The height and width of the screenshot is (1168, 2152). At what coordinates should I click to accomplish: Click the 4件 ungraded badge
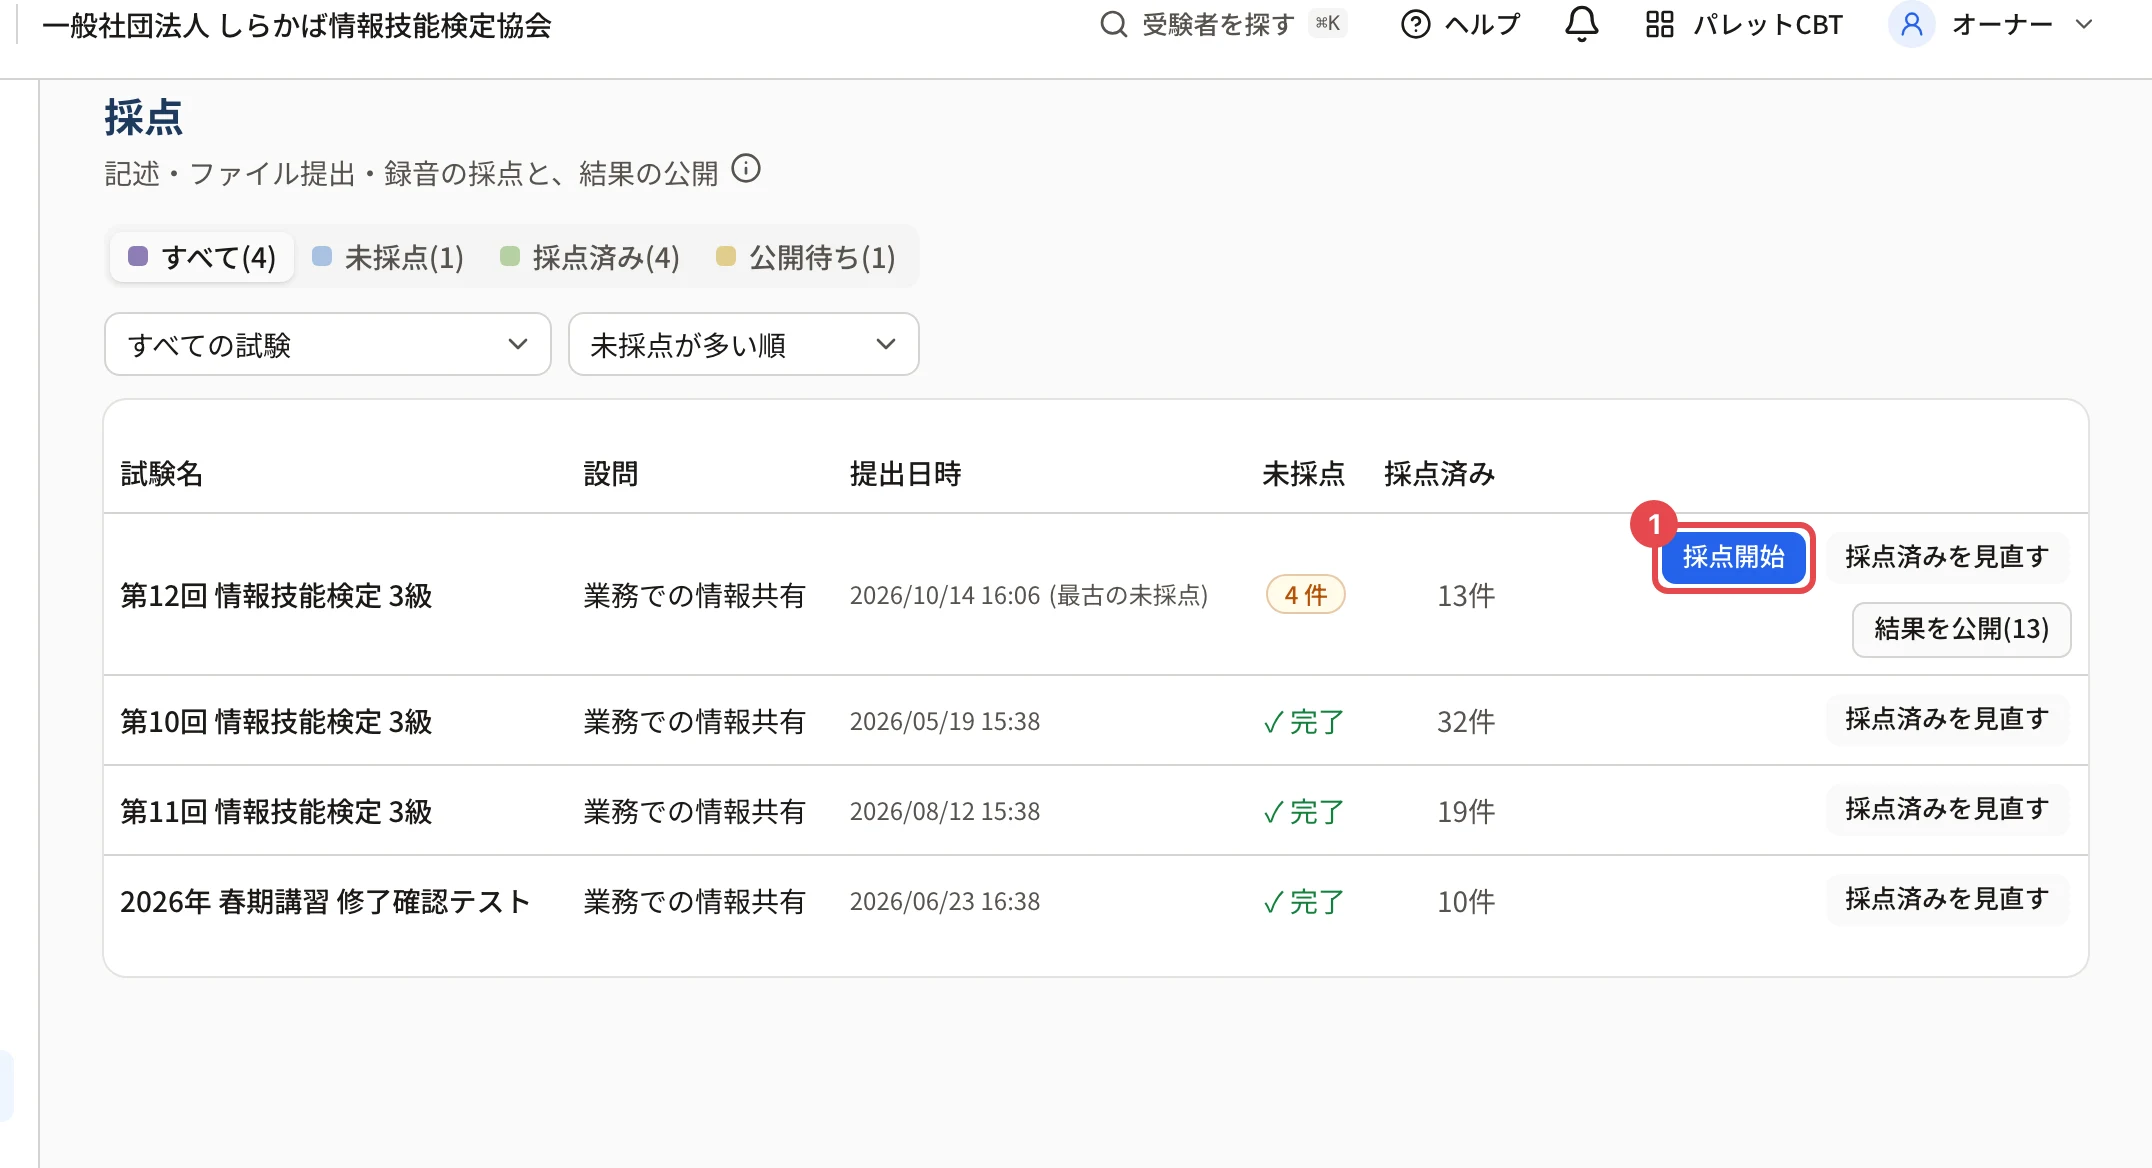[1305, 595]
